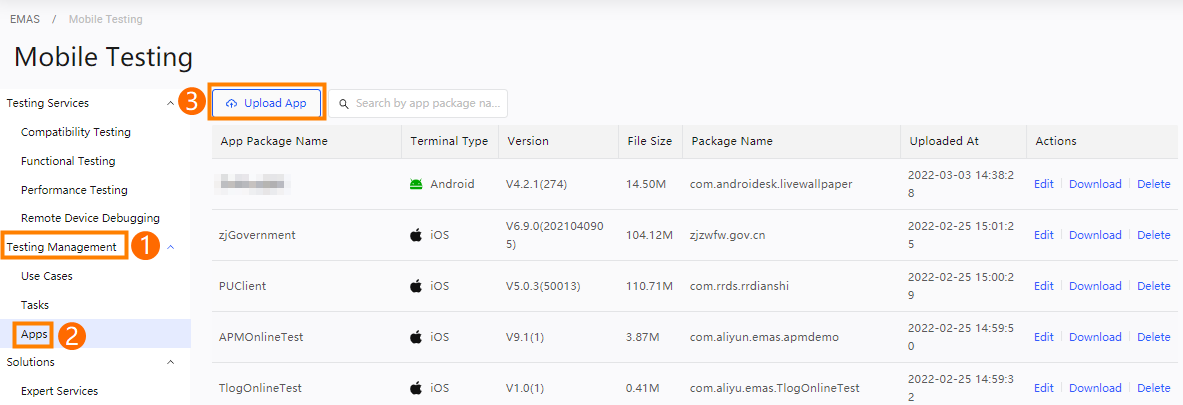1183x405 pixels.
Task: Go to Use Cases page
Action: point(47,276)
